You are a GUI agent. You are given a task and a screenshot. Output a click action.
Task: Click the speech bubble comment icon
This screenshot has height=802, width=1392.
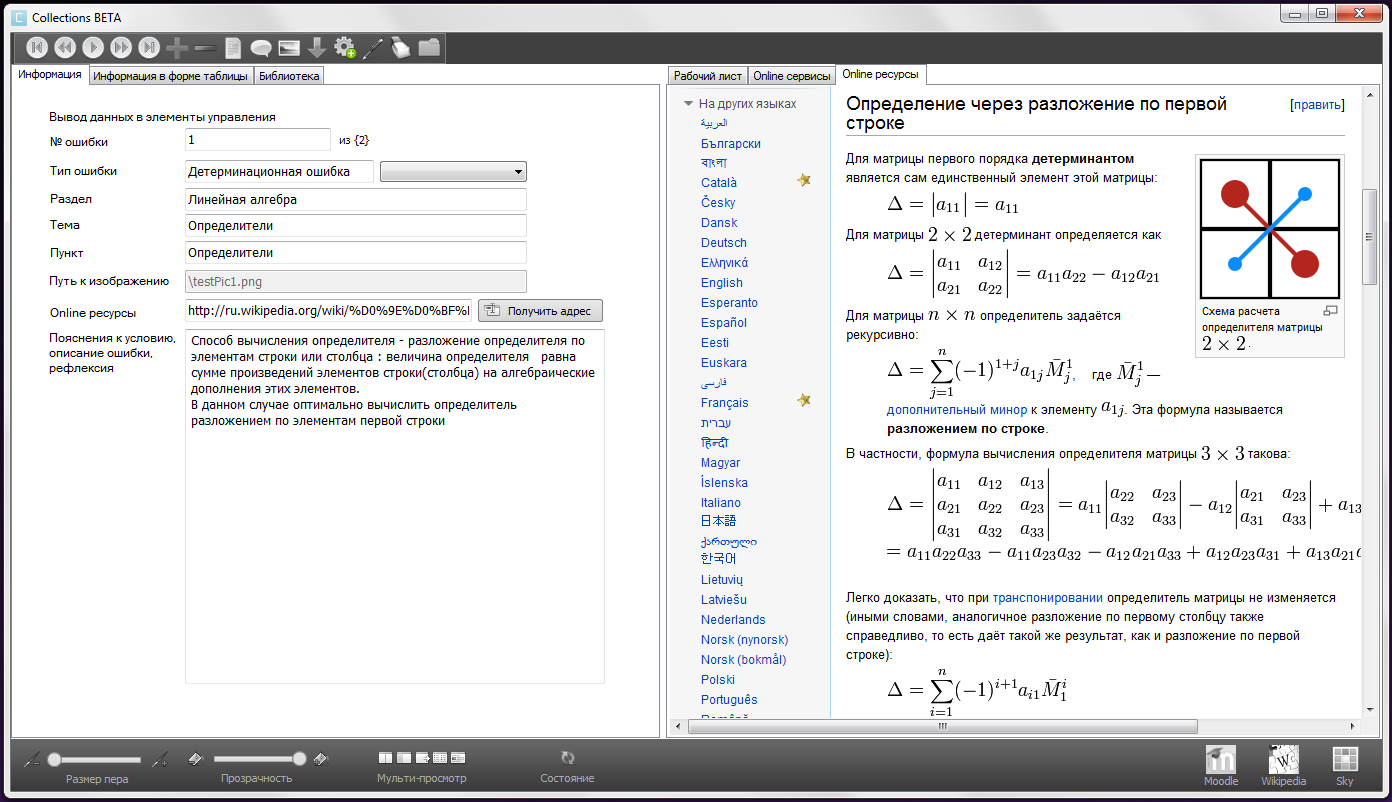coord(261,47)
